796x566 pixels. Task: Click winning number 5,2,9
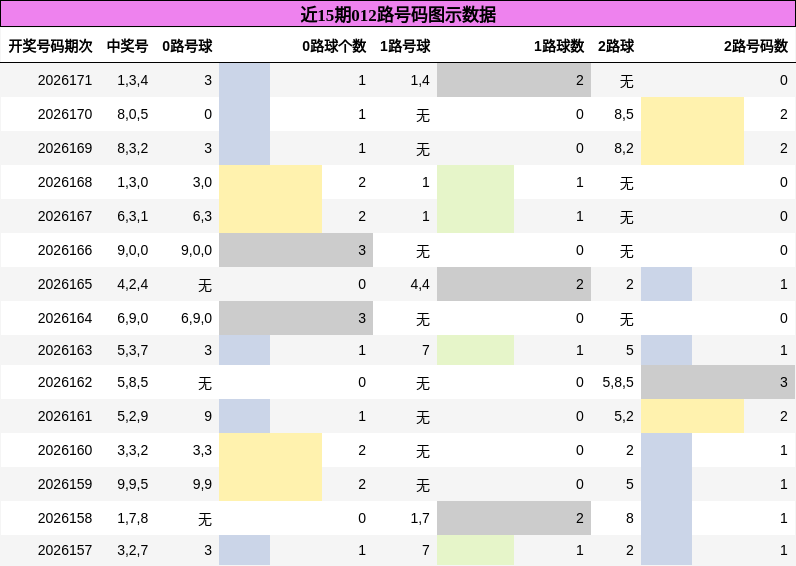pos(132,416)
